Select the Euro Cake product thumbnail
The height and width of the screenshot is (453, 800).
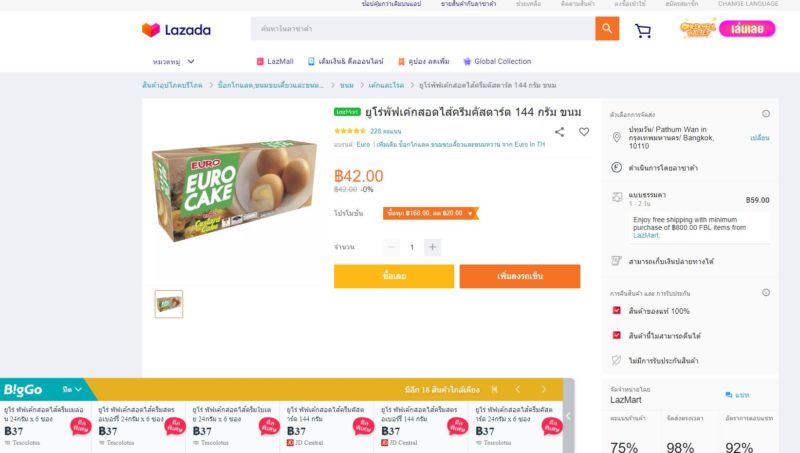[169, 304]
